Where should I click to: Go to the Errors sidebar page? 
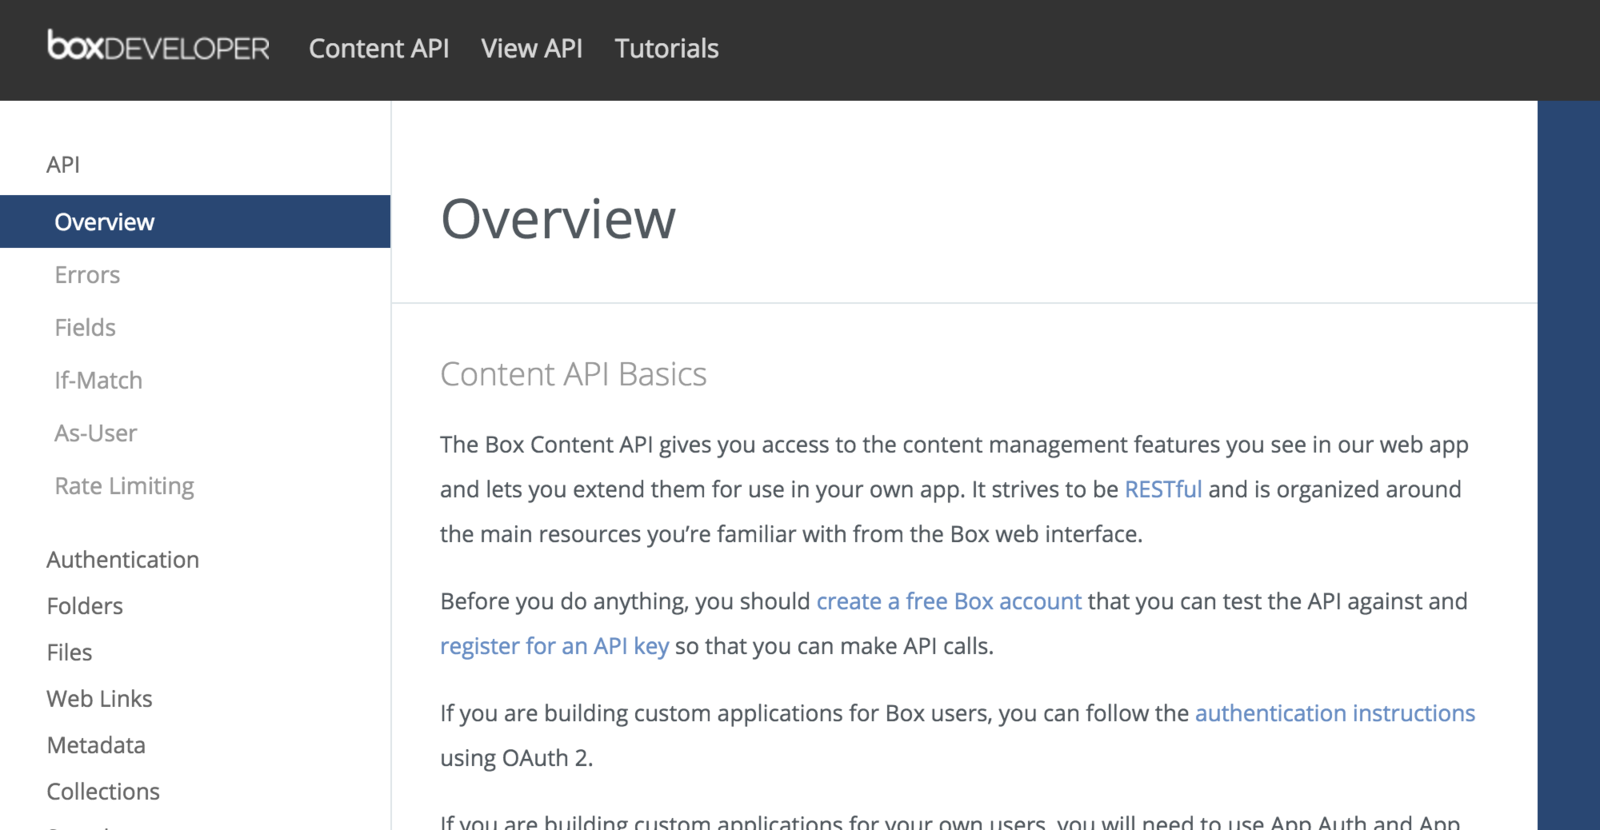[87, 275]
